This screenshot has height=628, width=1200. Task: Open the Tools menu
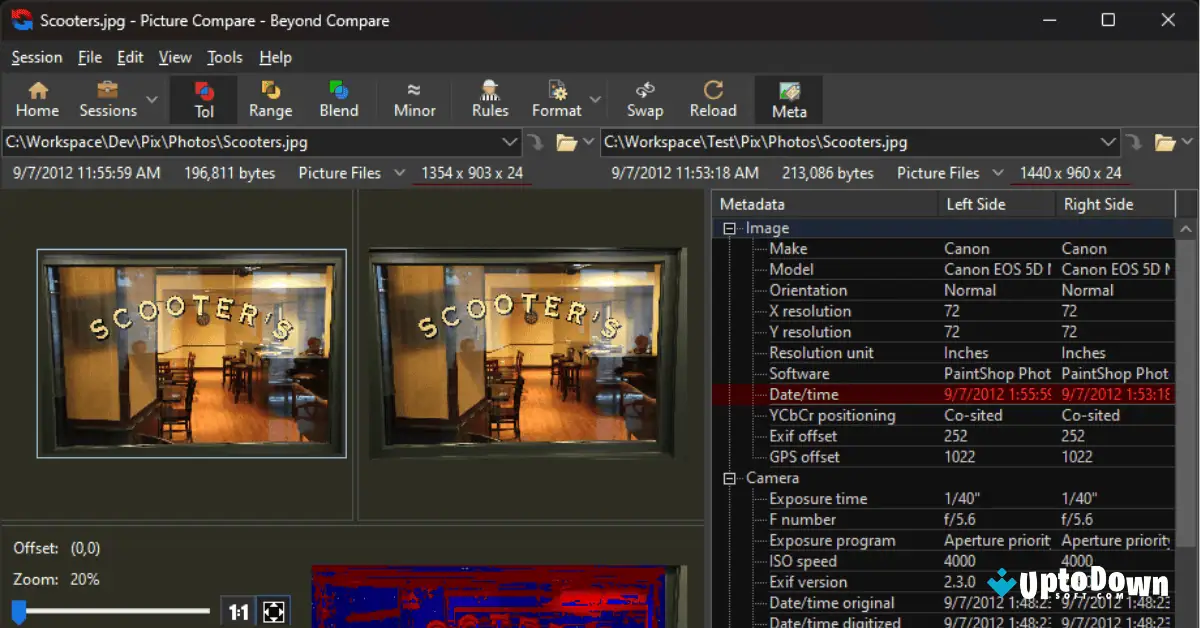point(224,57)
